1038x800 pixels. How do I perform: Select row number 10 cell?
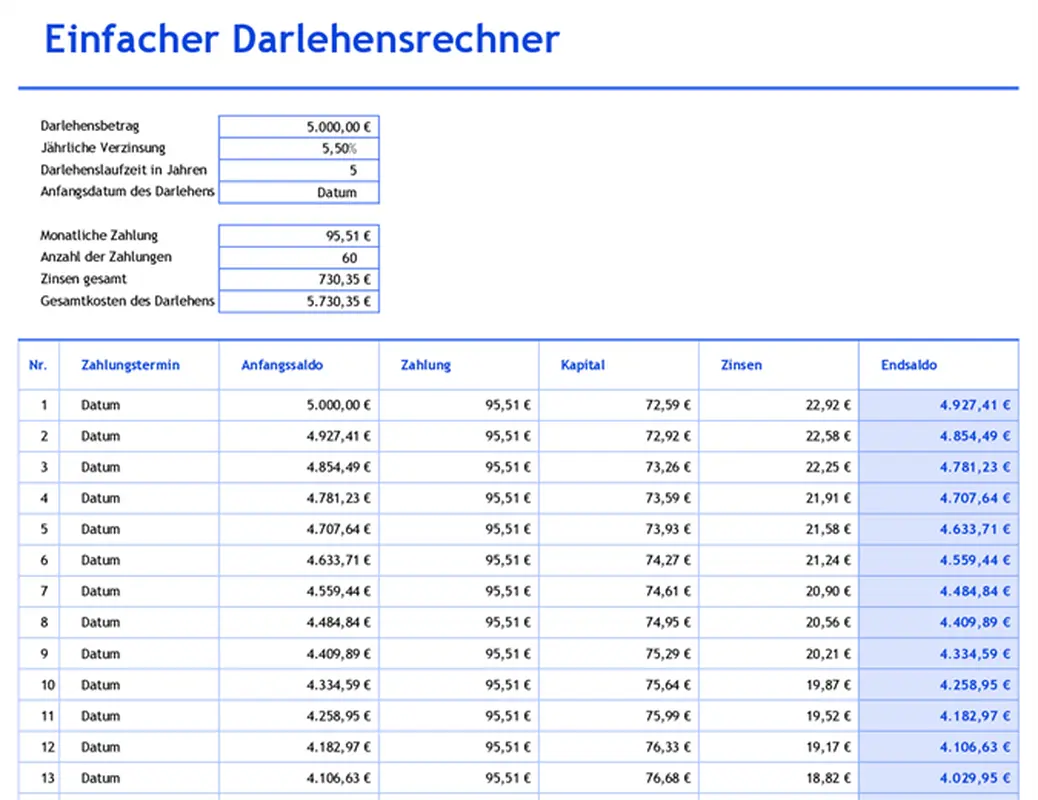coord(39,685)
